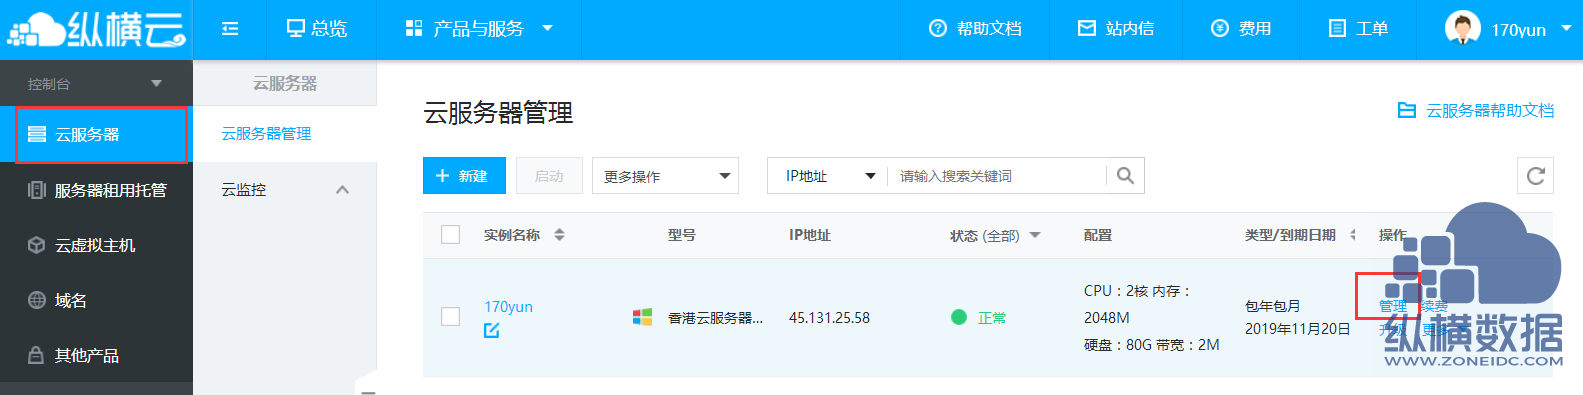The height and width of the screenshot is (395, 1583).
Task: Click the 站内信 envelope icon
Action: [1087, 28]
